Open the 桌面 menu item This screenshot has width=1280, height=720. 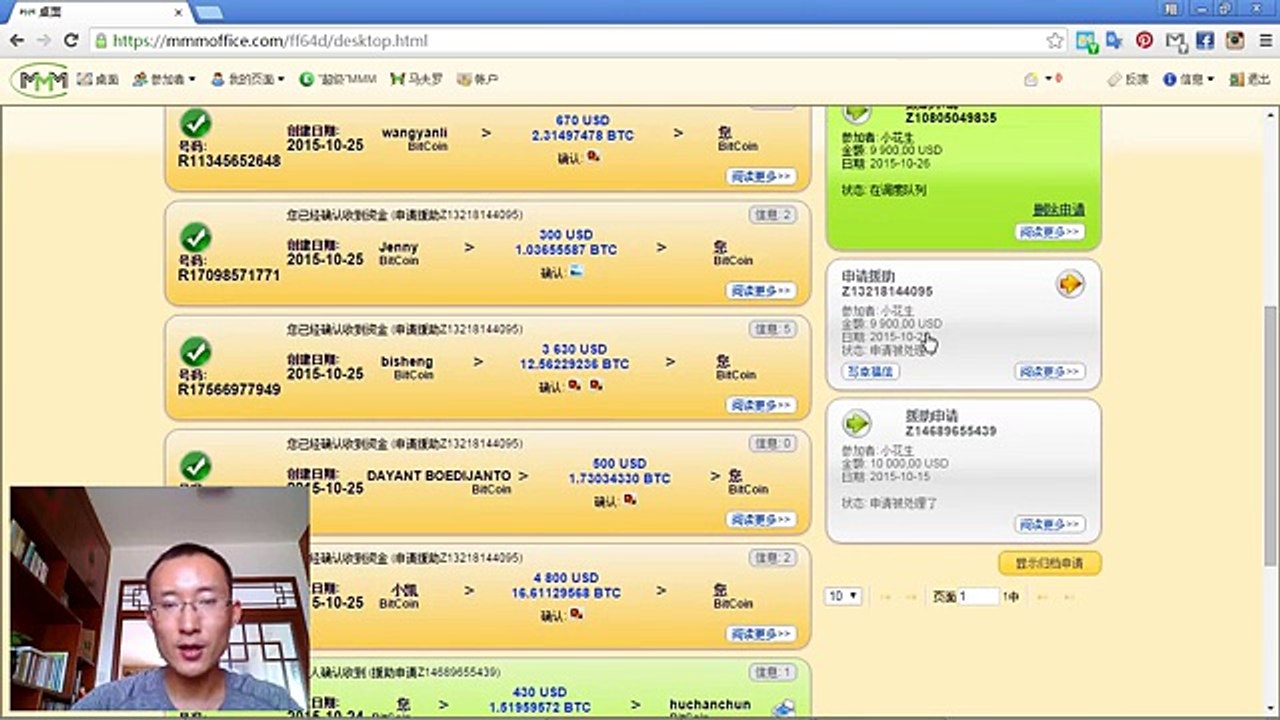tap(98, 79)
